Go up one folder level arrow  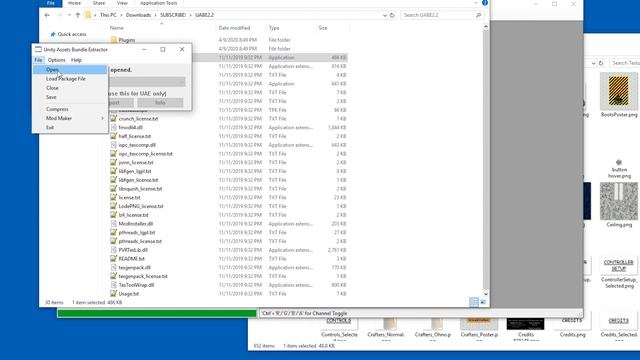[x=78, y=15]
